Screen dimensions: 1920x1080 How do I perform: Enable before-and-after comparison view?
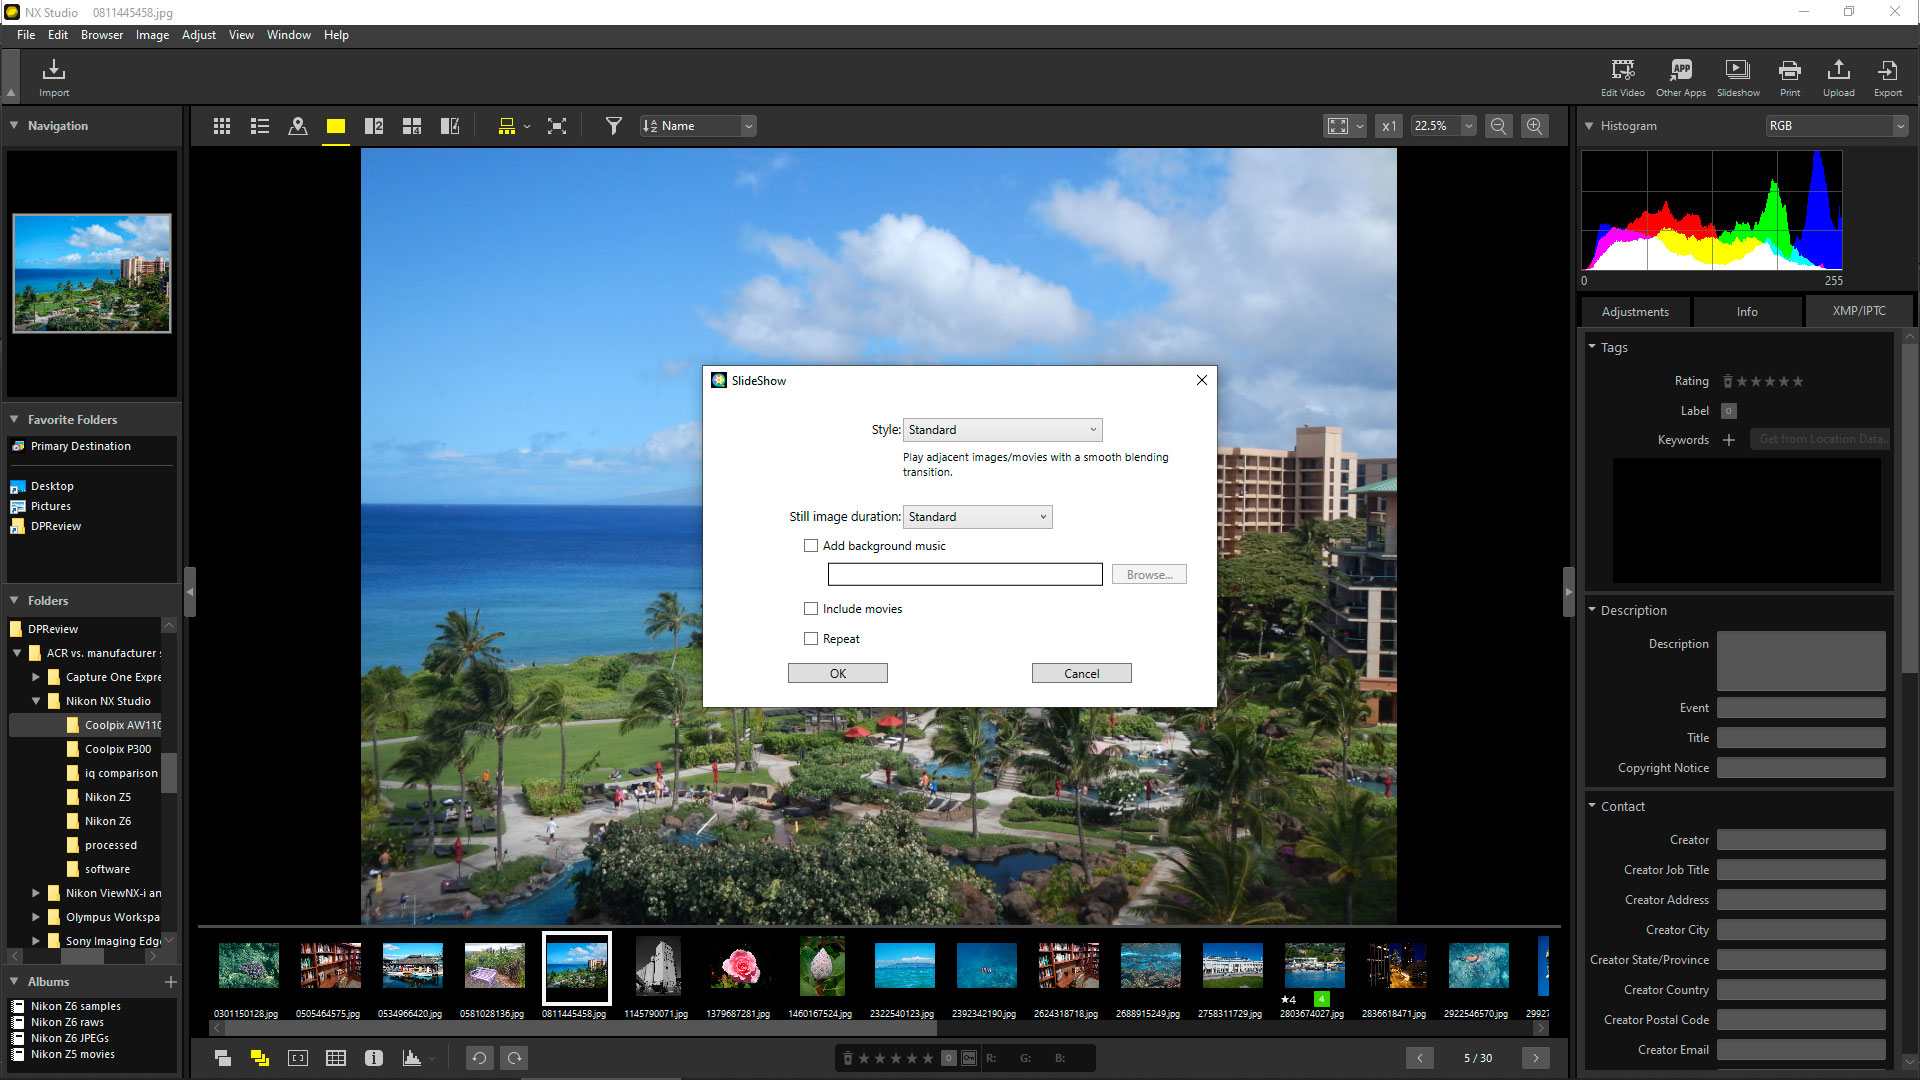(450, 126)
